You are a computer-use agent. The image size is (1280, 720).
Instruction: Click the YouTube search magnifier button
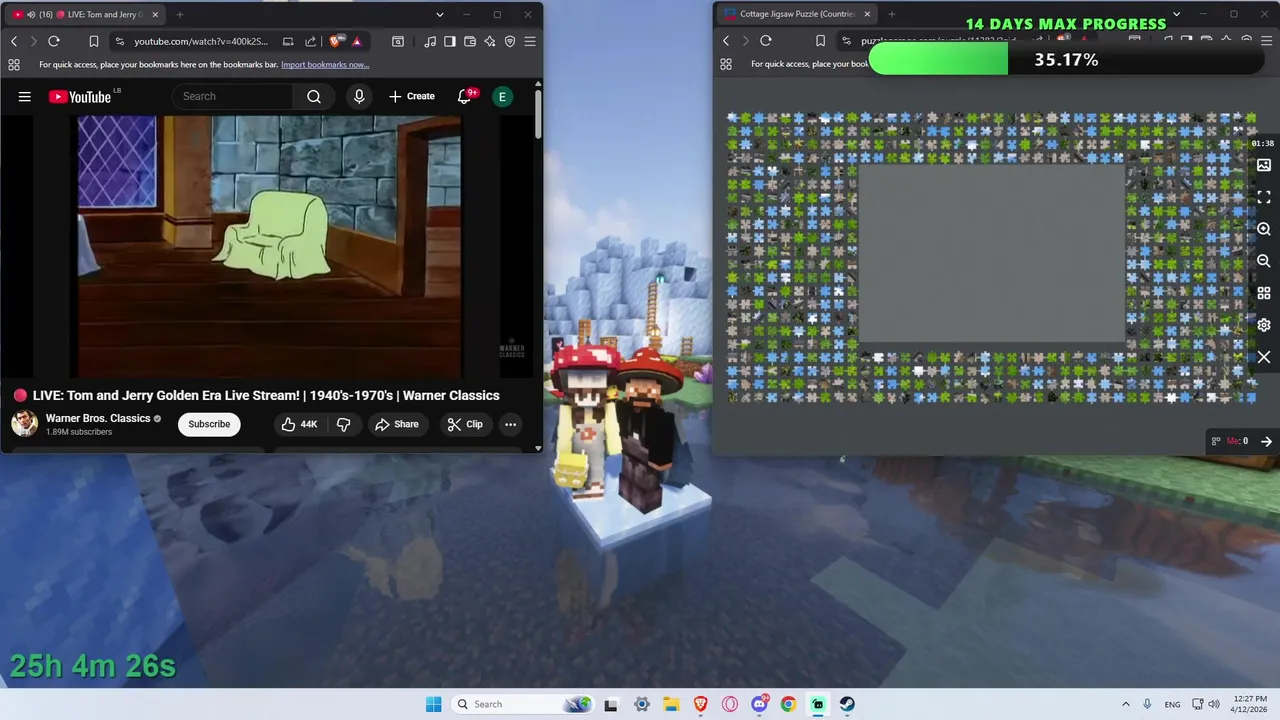(x=314, y=96)
